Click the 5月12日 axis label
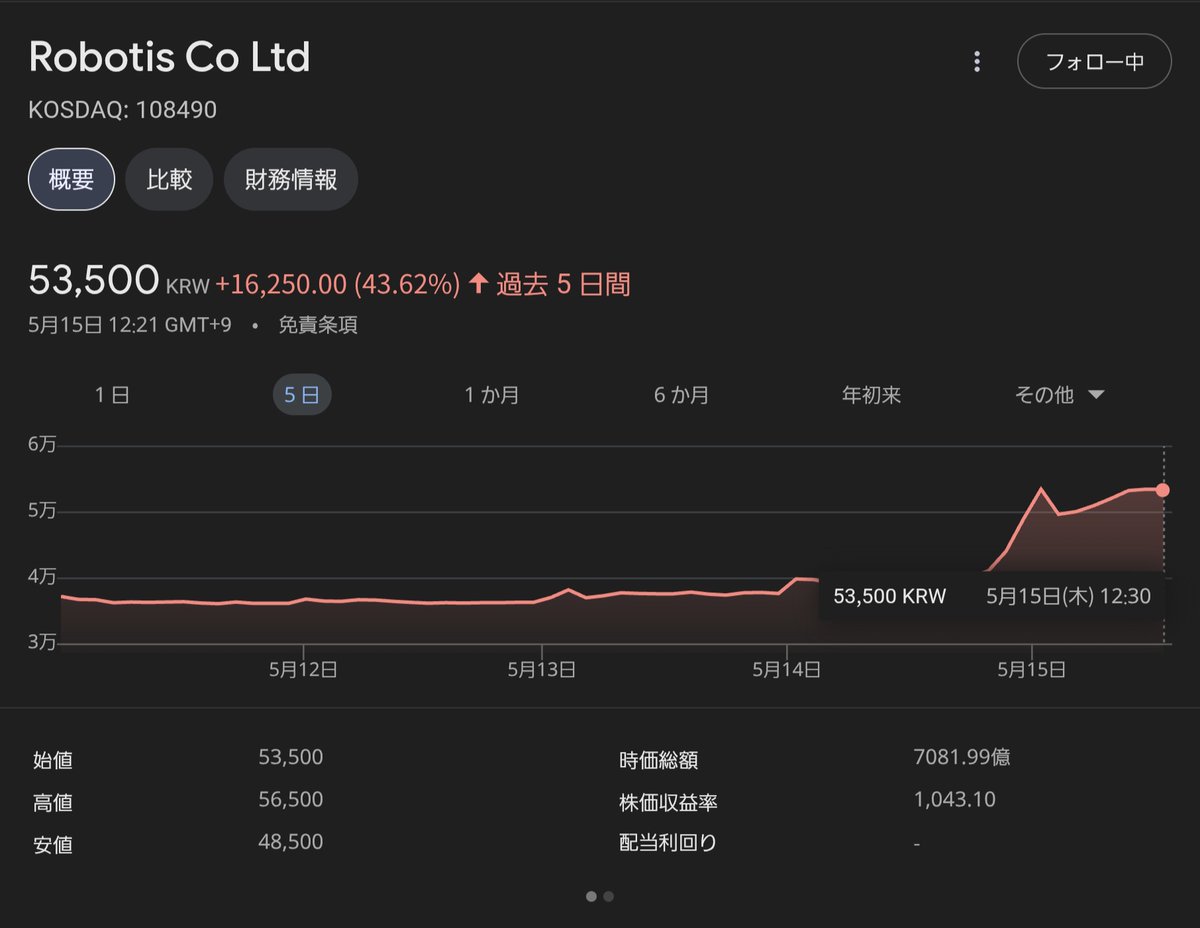Image resolution: width=1200 pixels, height=928 pixels. (x=303, y=670)
